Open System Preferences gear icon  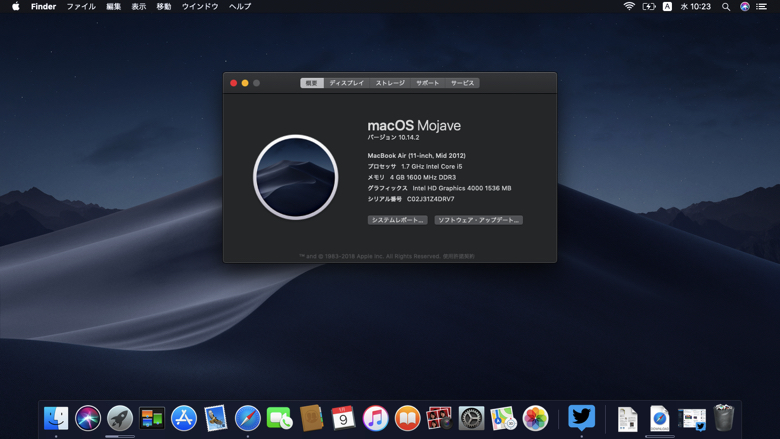tap(471, 418)
